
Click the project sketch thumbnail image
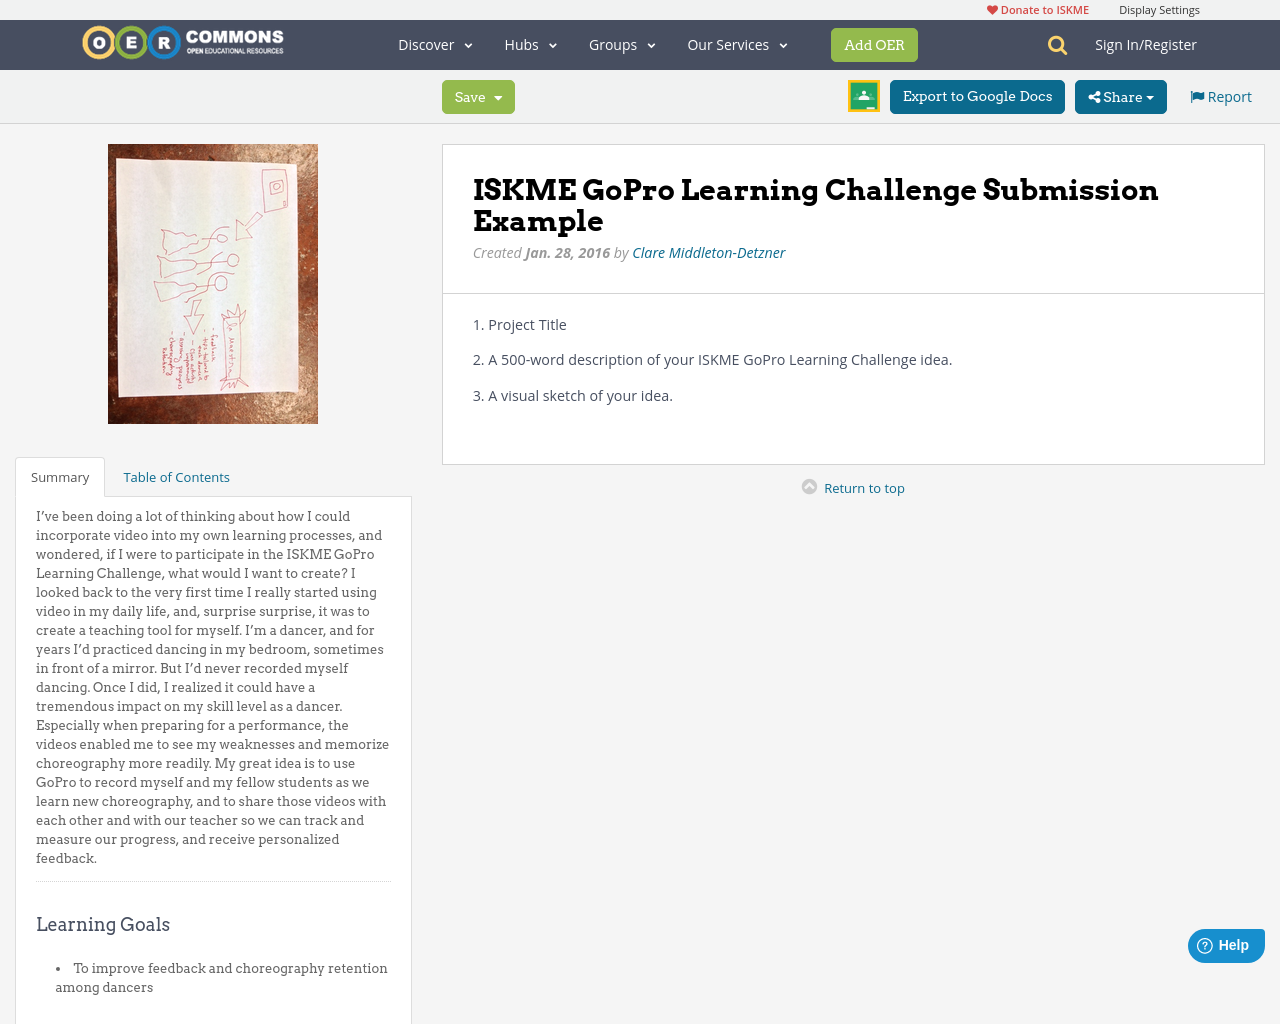click(x=213, y=284)
